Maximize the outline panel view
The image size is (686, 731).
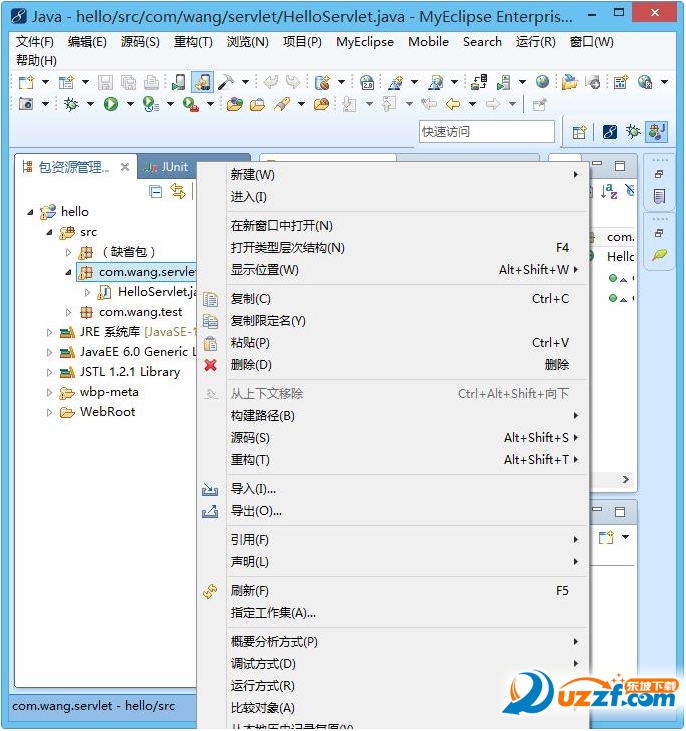(620, 166)
